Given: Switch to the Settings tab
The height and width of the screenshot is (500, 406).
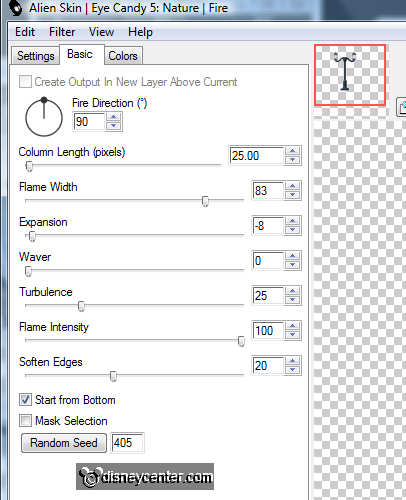Looking at the screenshot, I should (x=36, y=56).
